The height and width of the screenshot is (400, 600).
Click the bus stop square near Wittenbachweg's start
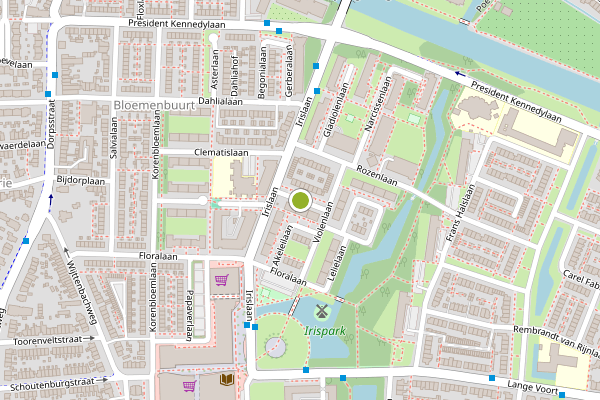click(26, 241)
